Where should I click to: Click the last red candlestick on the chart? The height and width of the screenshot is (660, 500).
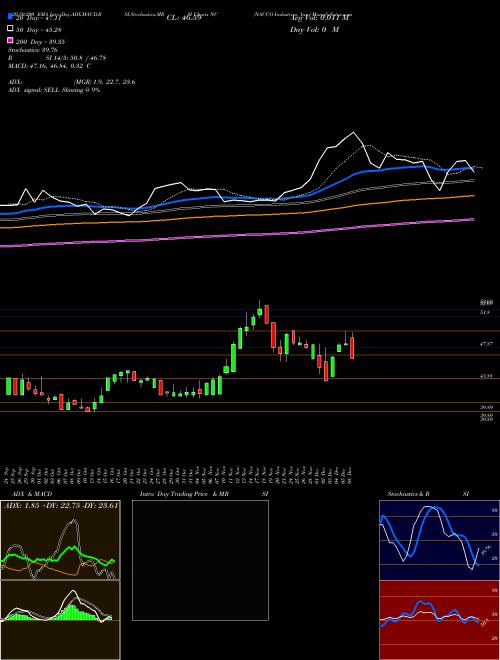[352, 348]
